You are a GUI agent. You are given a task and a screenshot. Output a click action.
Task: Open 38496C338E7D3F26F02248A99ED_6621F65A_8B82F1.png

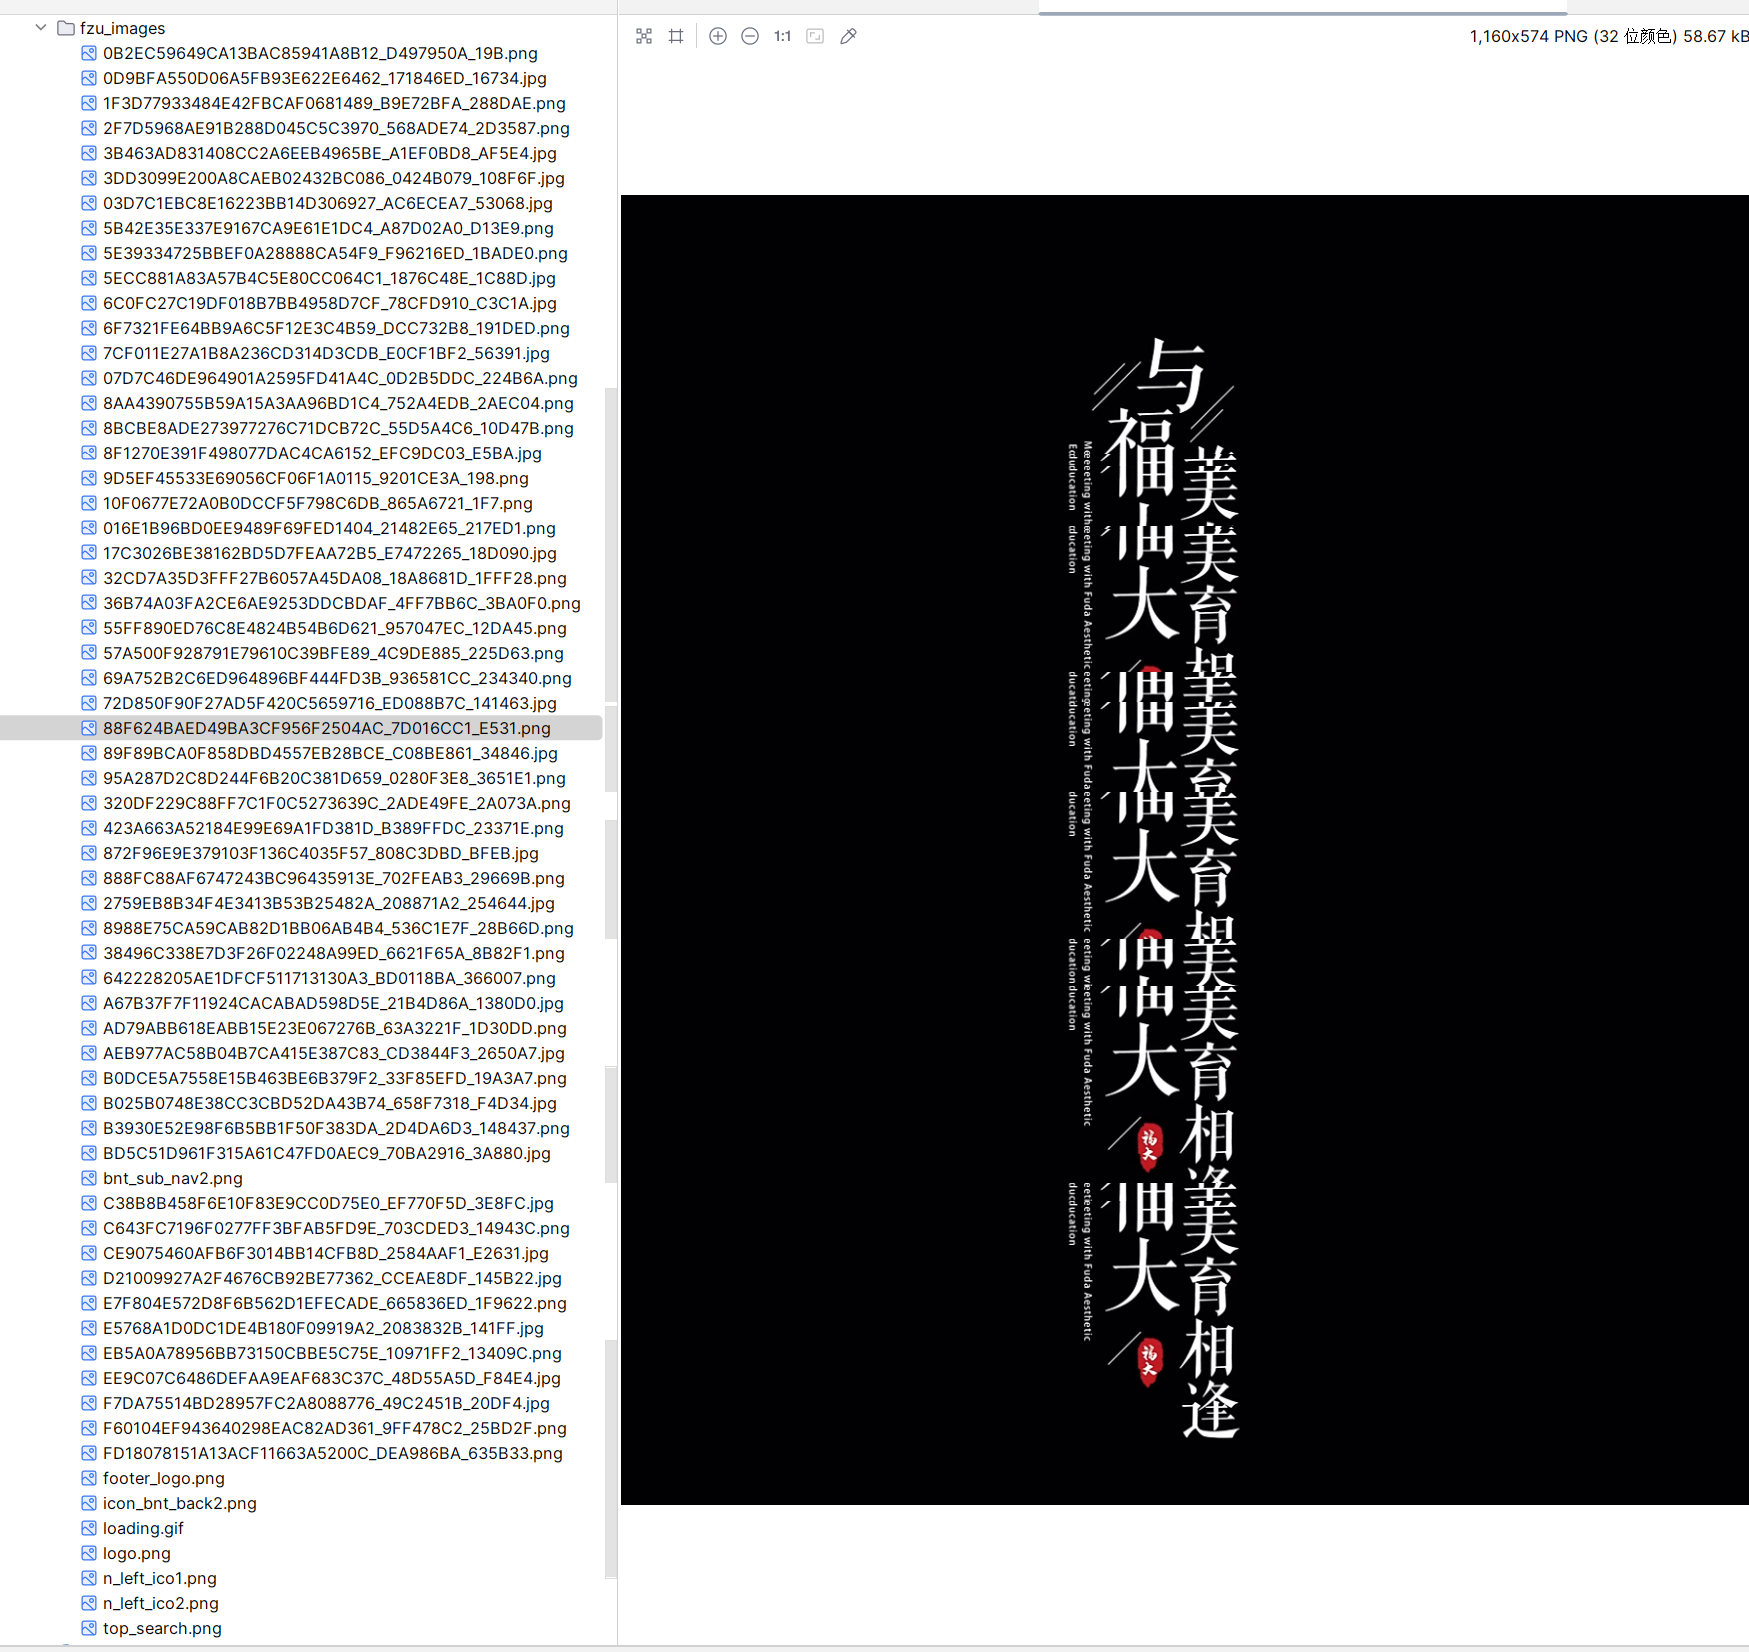click(334, 953)
